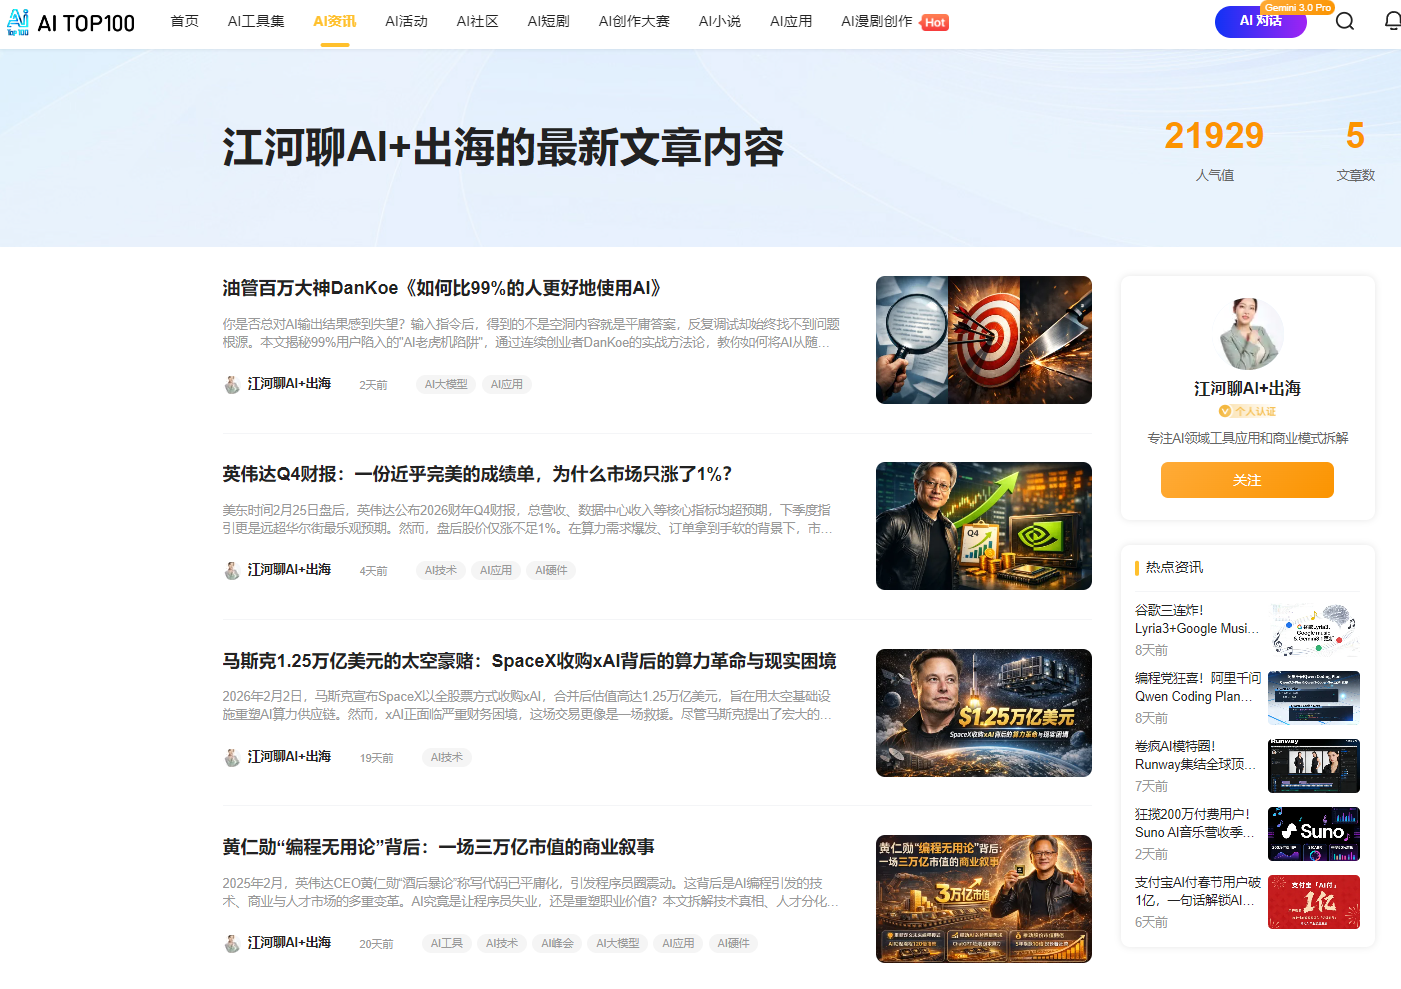Open the SpaceX article thumbnail image
The height and width of the screenshot is (989, 1401).
[x=983, y=713]
